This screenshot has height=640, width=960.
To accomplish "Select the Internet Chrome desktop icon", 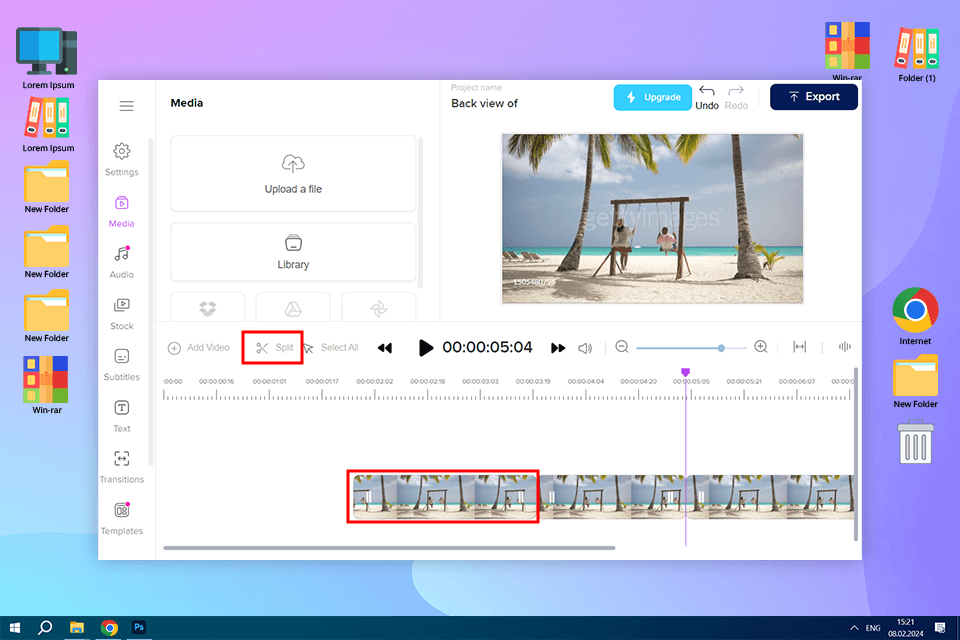I will (915, 316).
